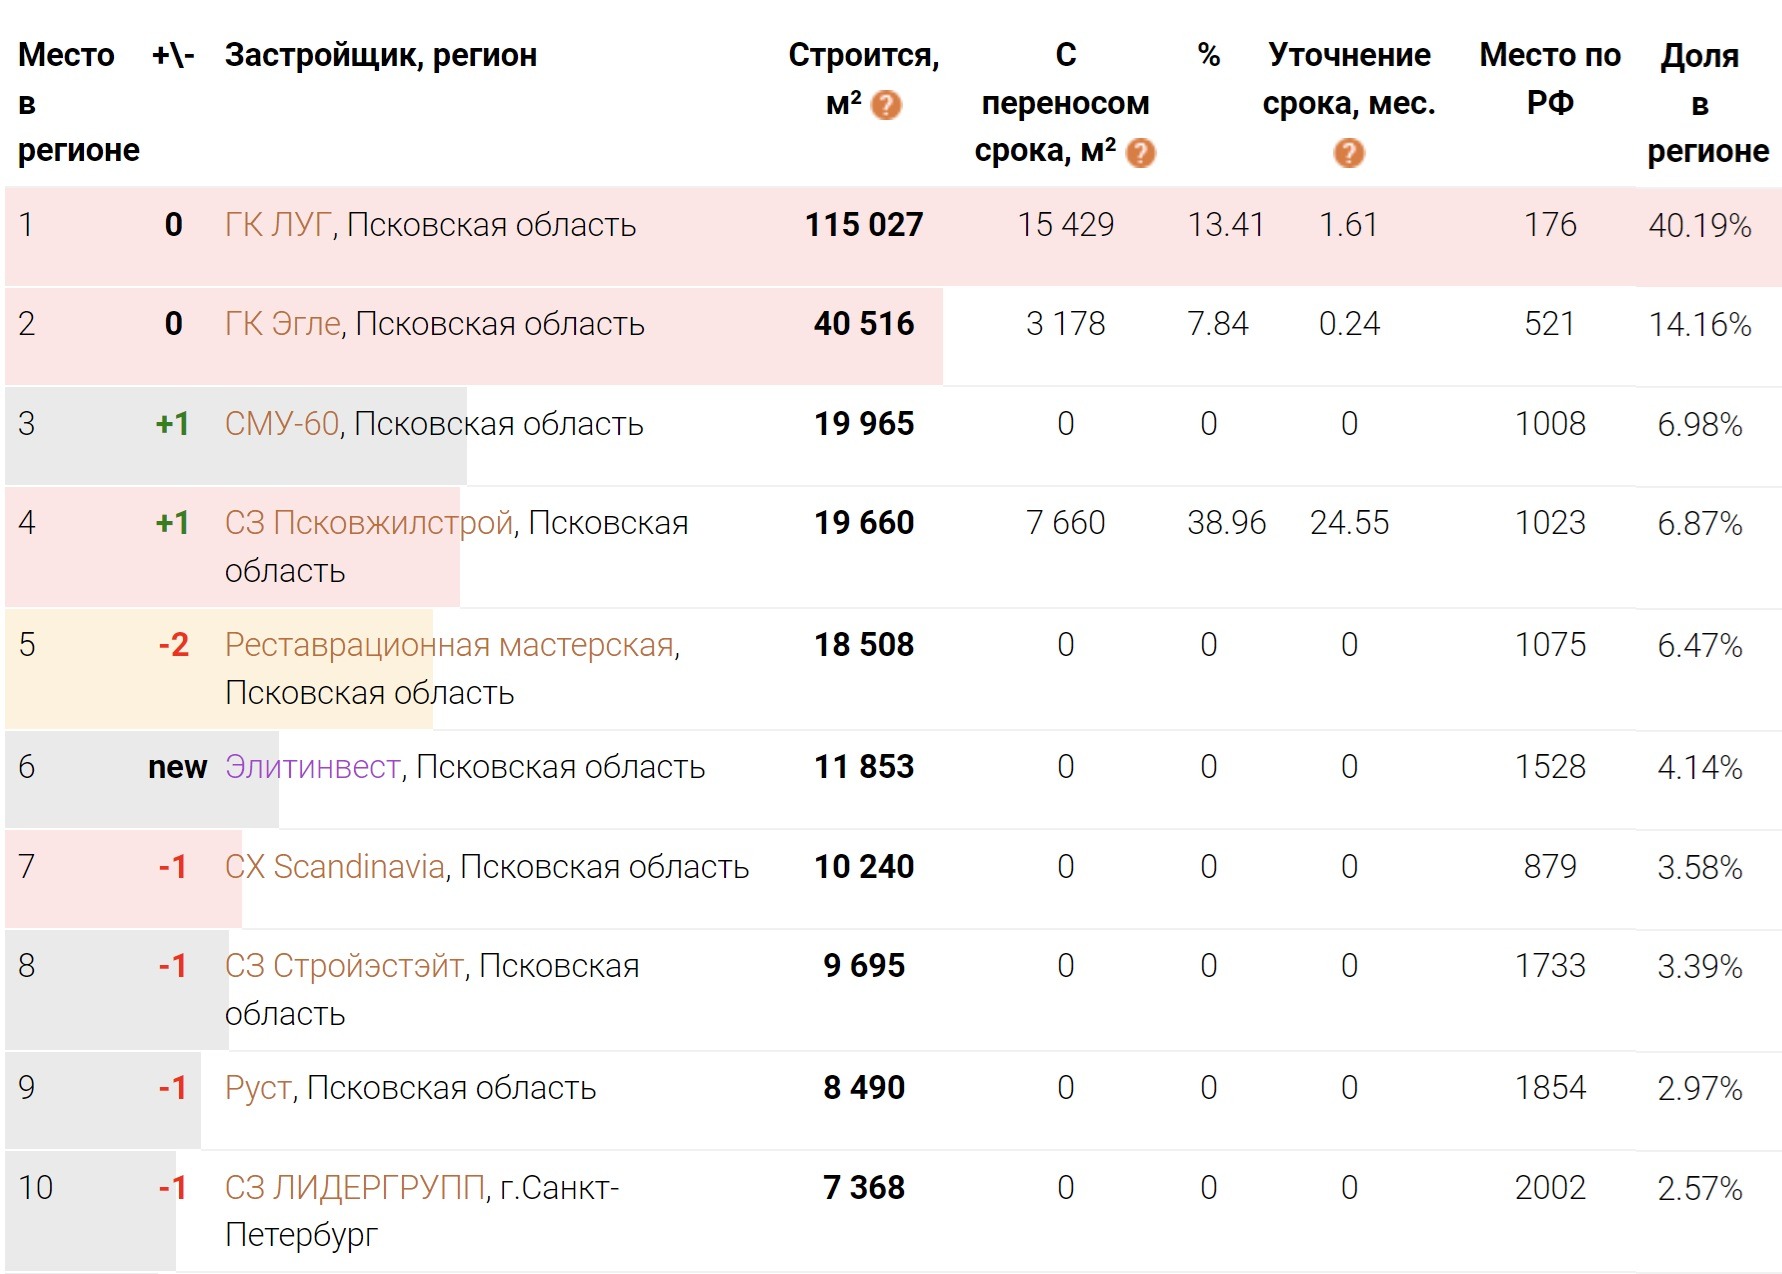1782x1274 pixels.
Task: Click the Доля в регионе column header
Action: [x=1706, y=102]
